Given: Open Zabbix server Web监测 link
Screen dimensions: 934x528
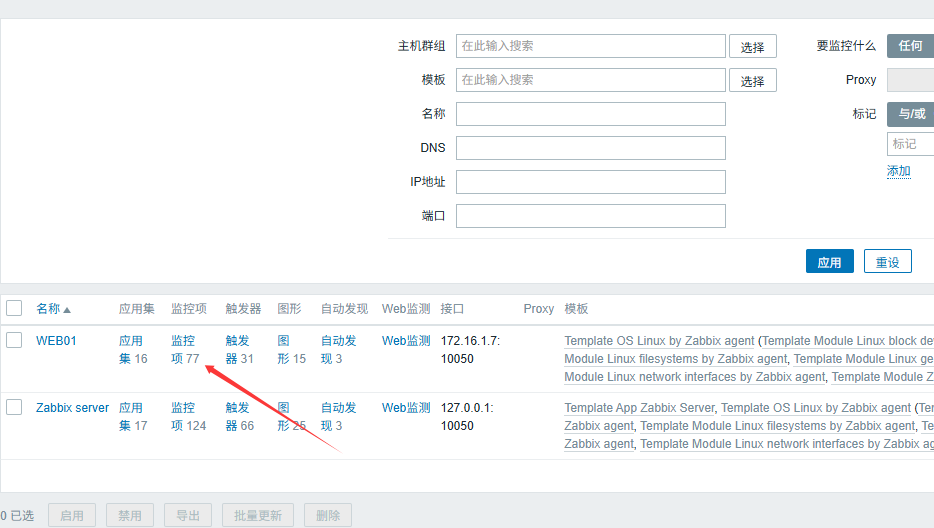Looking at the screenshot, I should tap(406, 408).
